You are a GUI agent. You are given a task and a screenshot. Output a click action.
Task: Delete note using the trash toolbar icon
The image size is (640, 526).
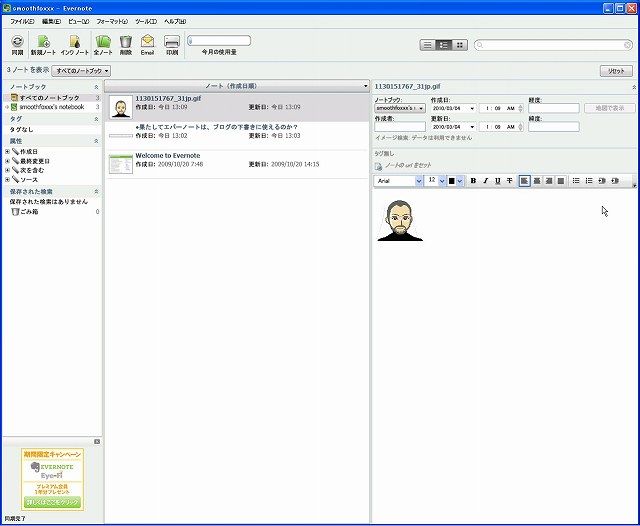coord(126,45)
